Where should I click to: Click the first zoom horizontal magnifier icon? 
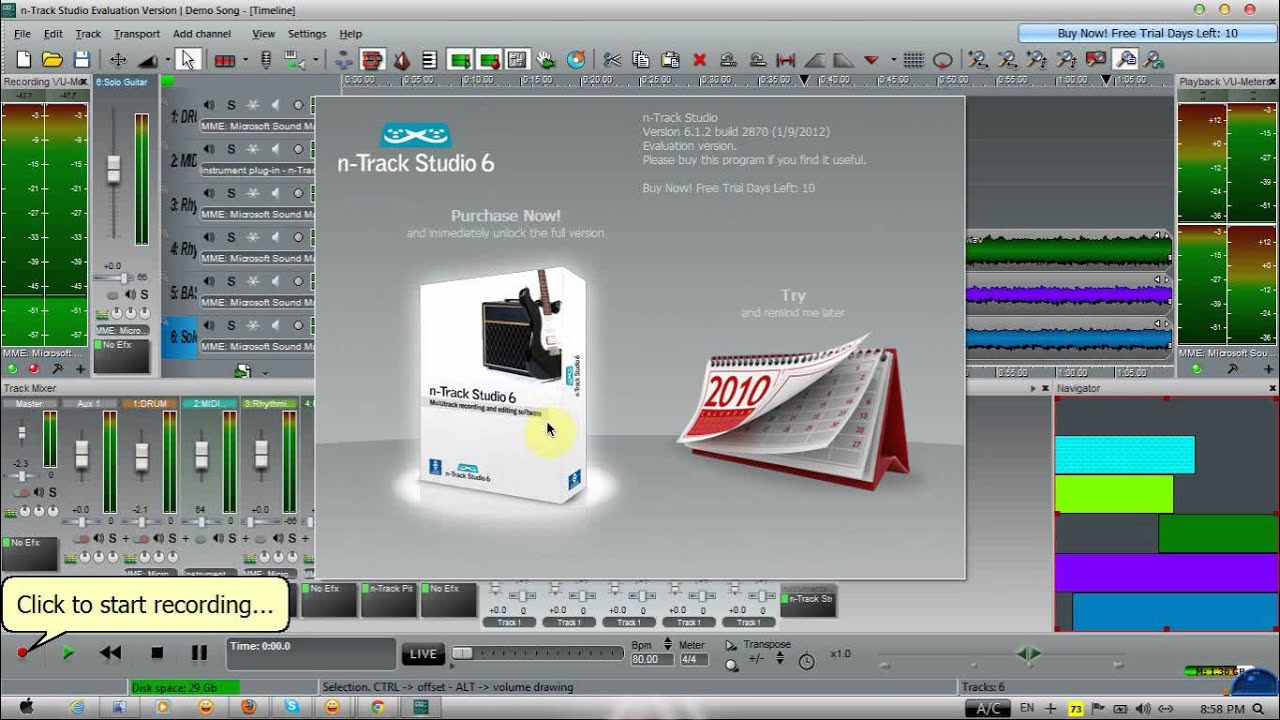[x=978, y=60]
